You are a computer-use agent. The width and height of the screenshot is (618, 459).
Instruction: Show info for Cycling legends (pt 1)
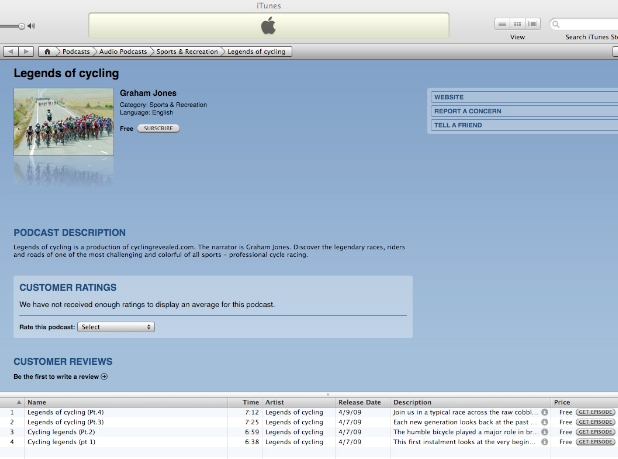[545, 442]
